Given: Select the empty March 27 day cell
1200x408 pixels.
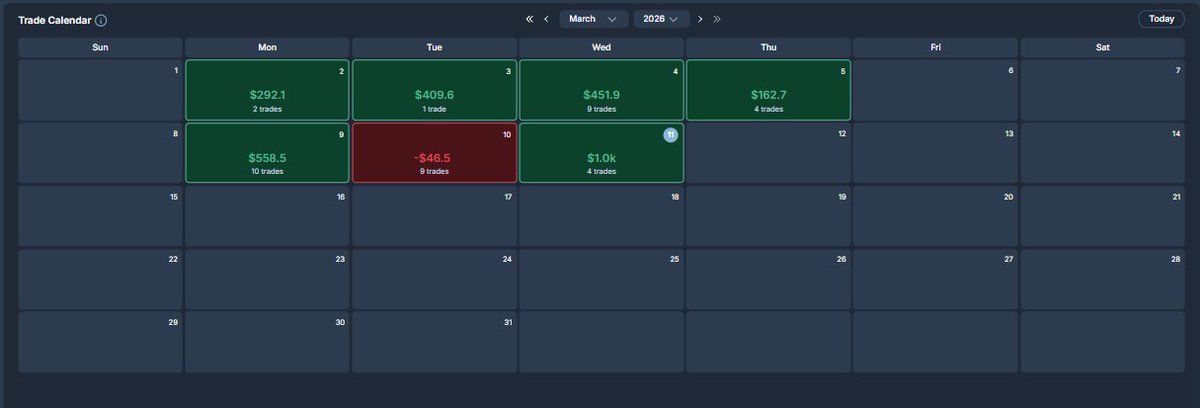Looking at the screenshot, I should pyautogui.click(x=935, y=279).
